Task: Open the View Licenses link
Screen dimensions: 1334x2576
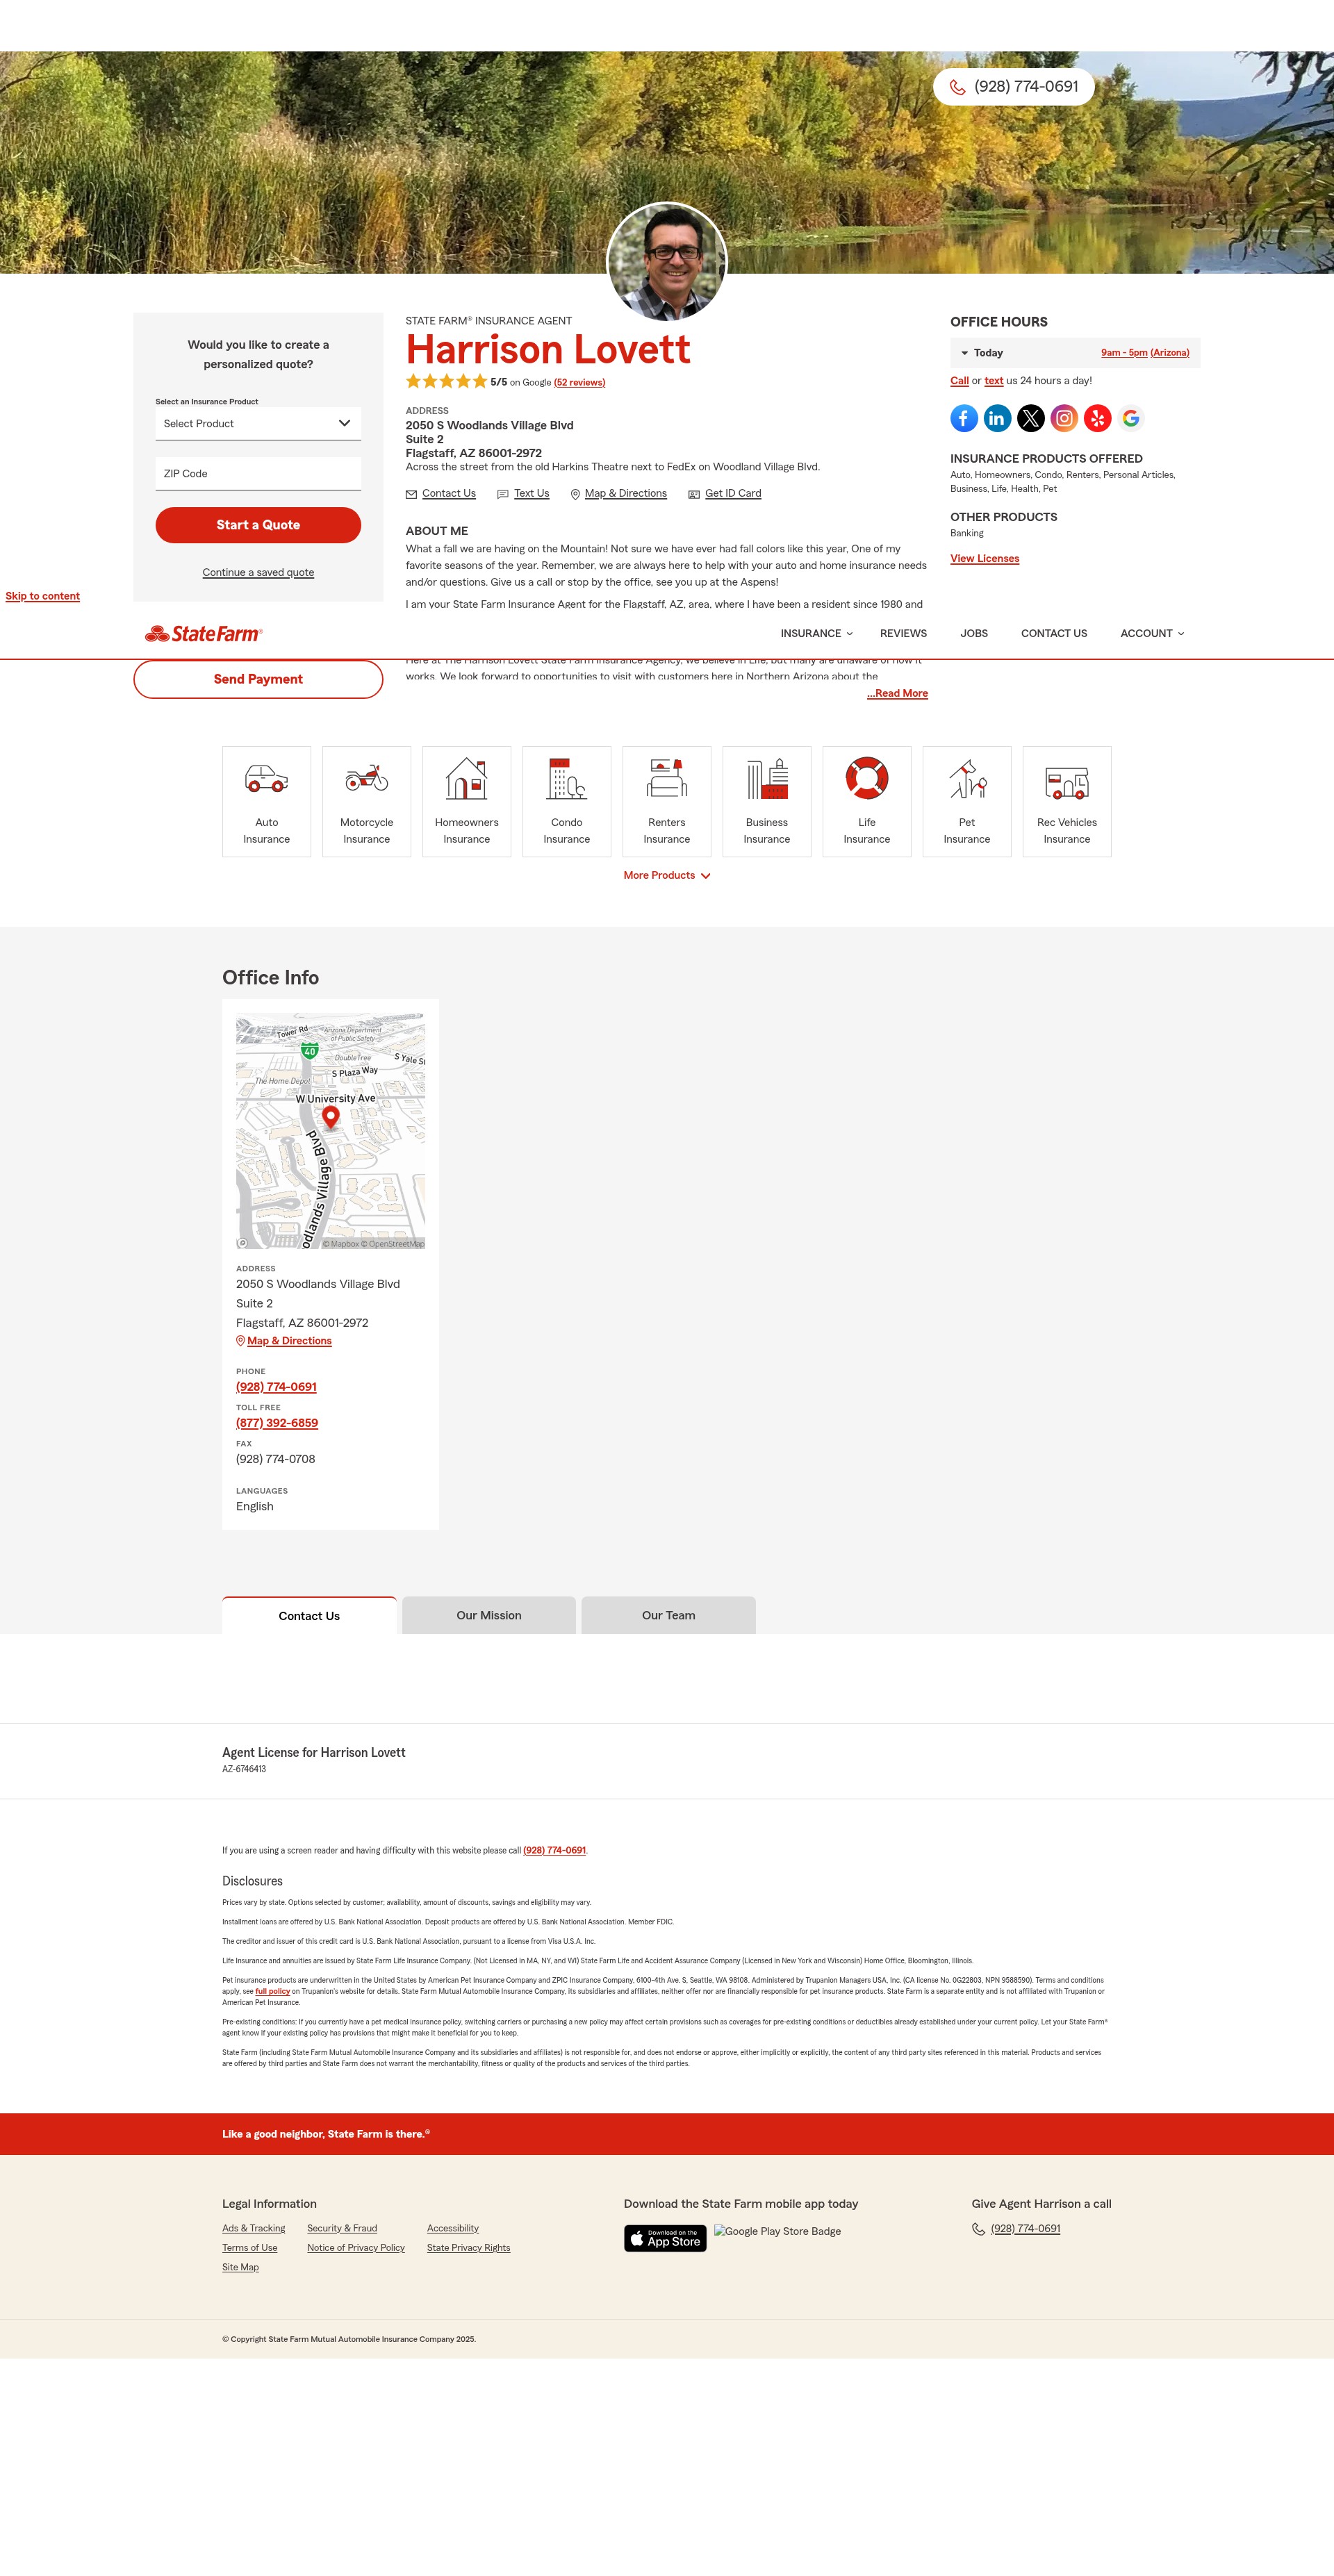Action: (984, 558)
